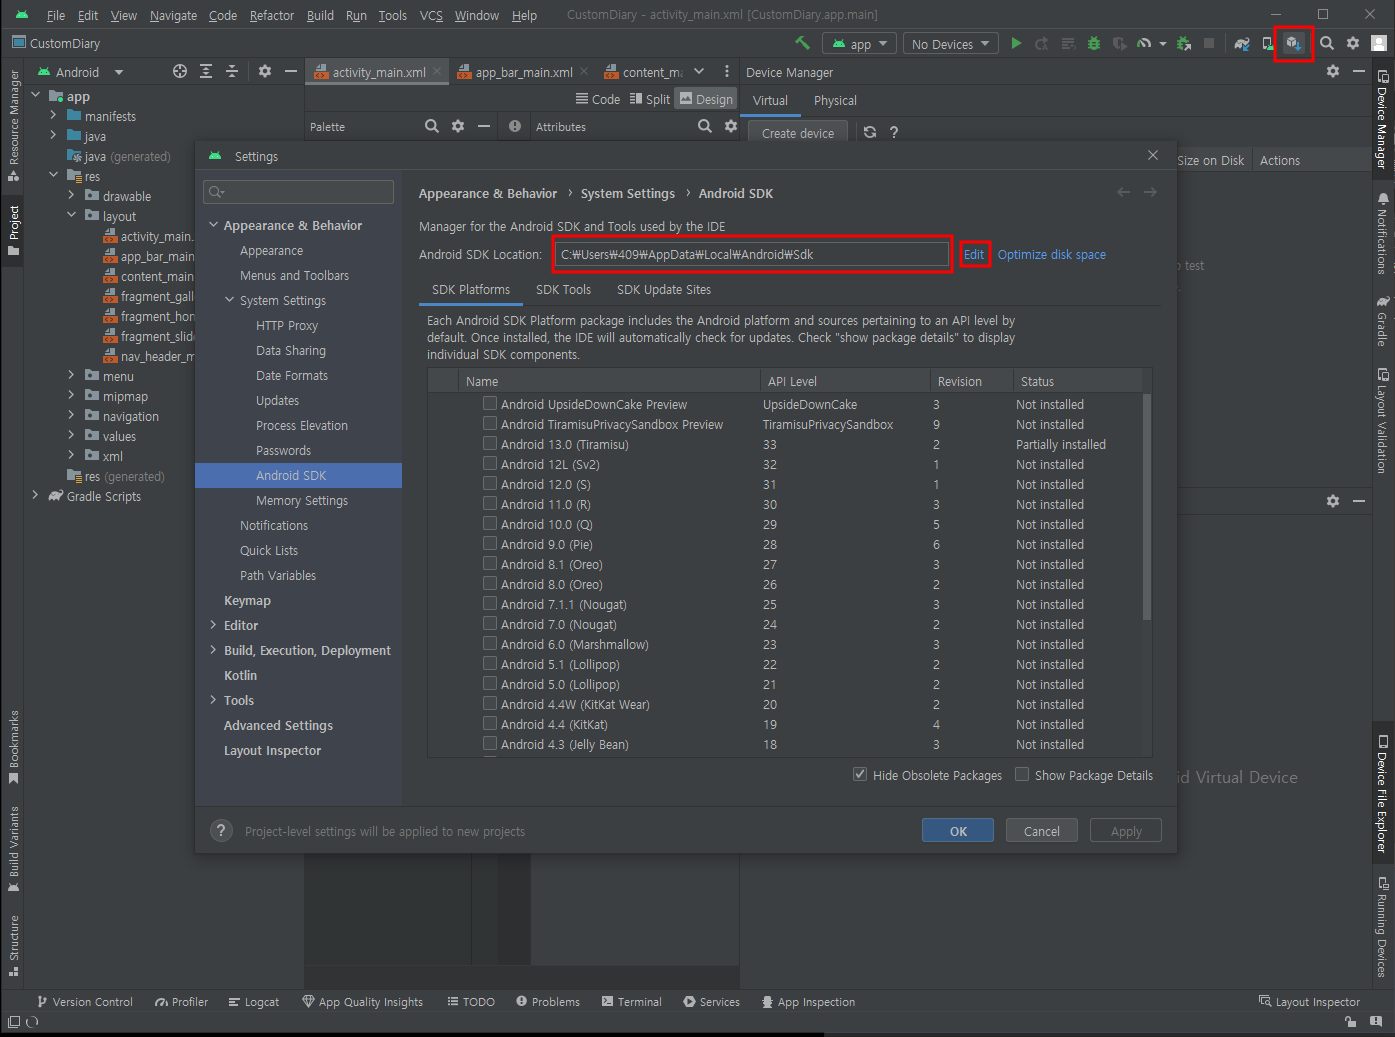The width and height of the screenshot is (1395, 1037).
Task: Check Android 13.0 (Tiramisu) platform
Action: [x=490, y=444]
